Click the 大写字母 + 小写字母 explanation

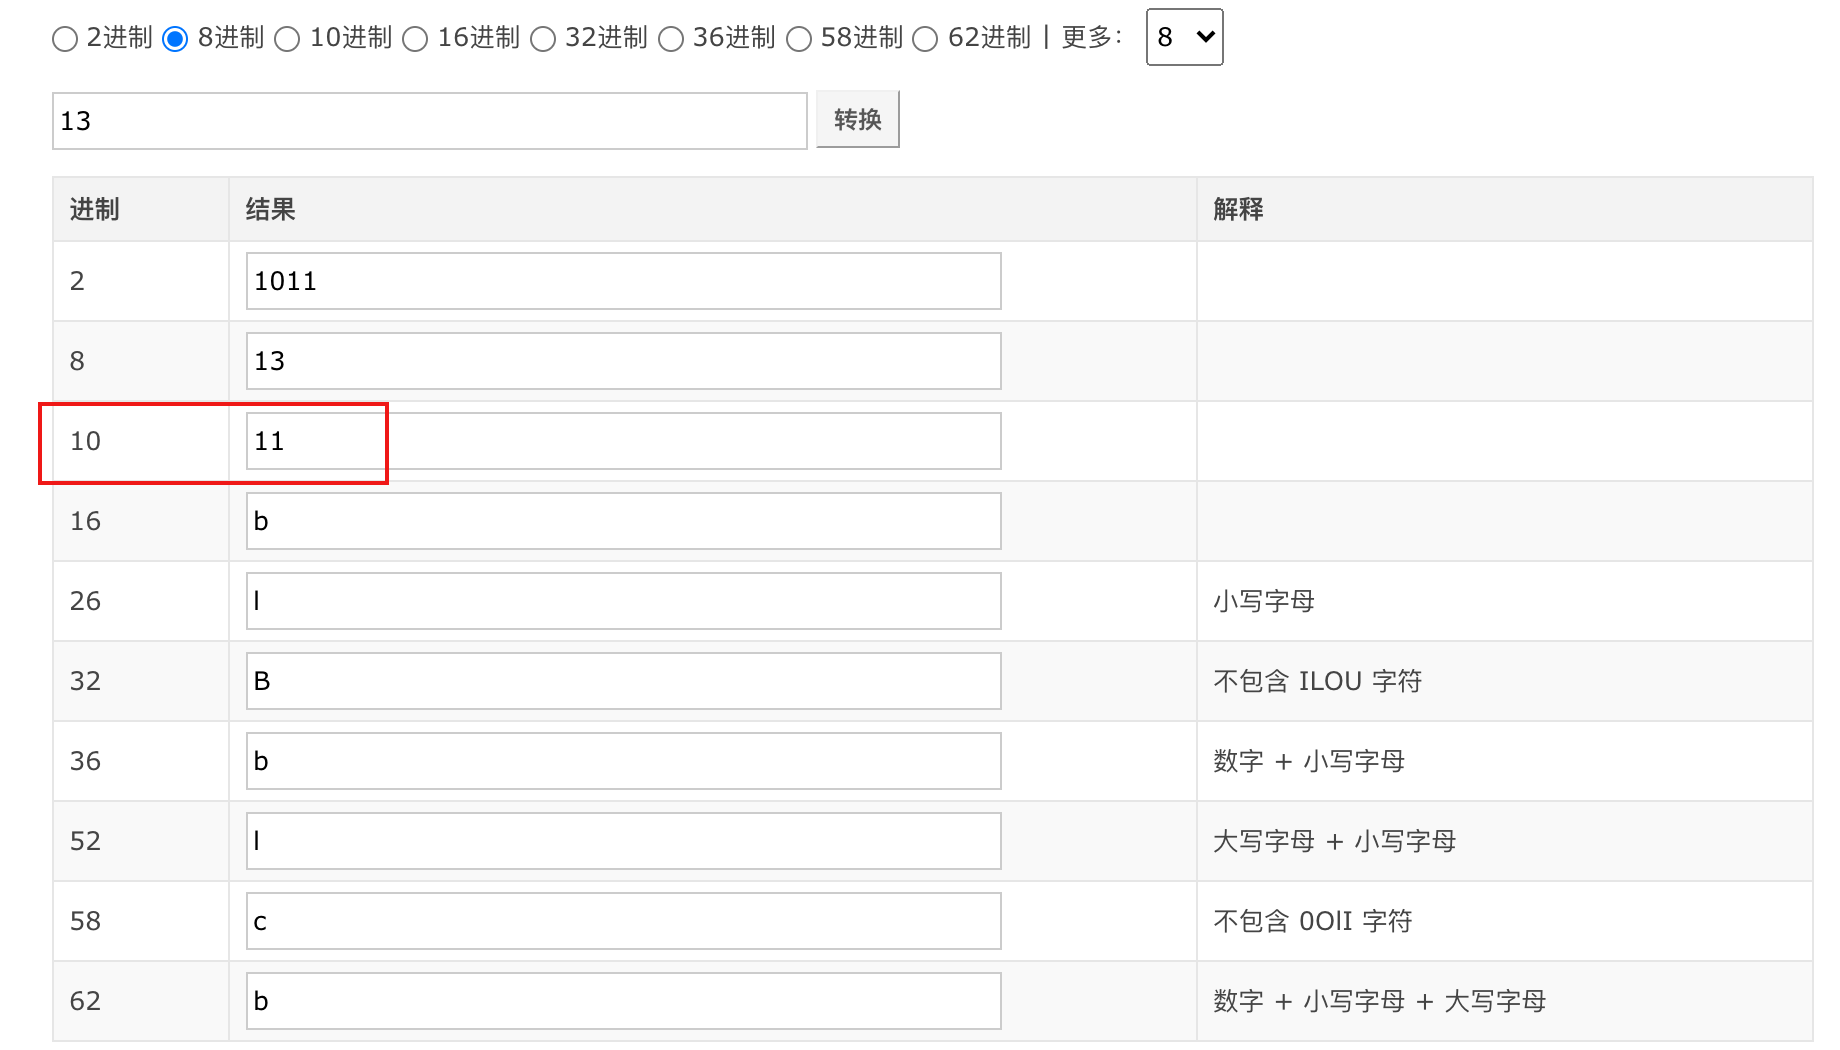1335,841
